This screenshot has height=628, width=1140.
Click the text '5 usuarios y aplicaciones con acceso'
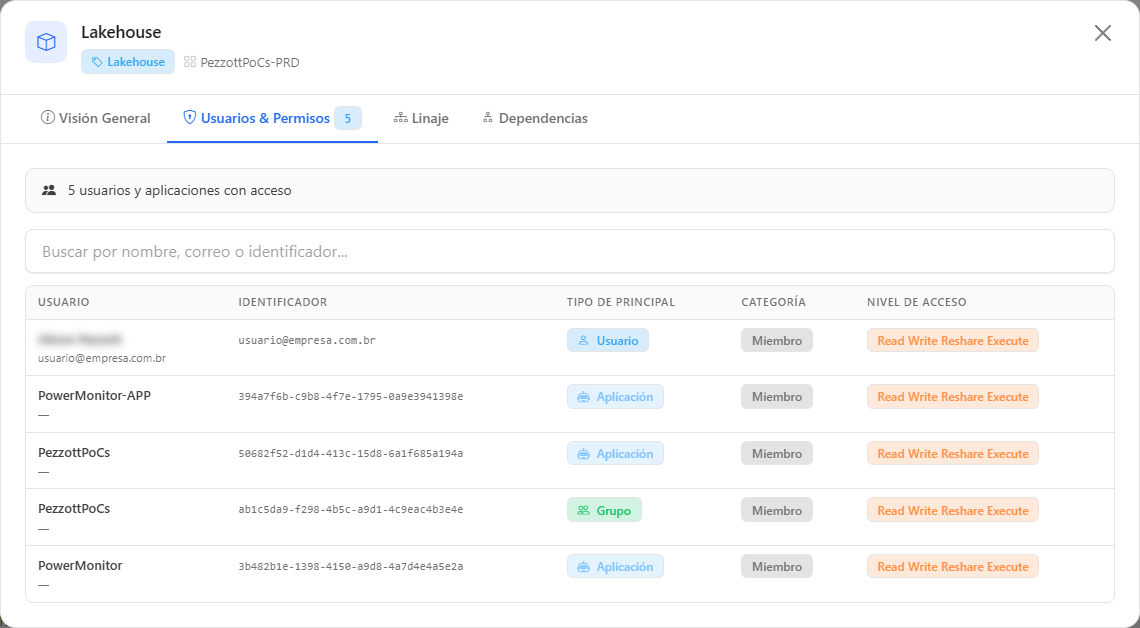[x=180, y=190]
